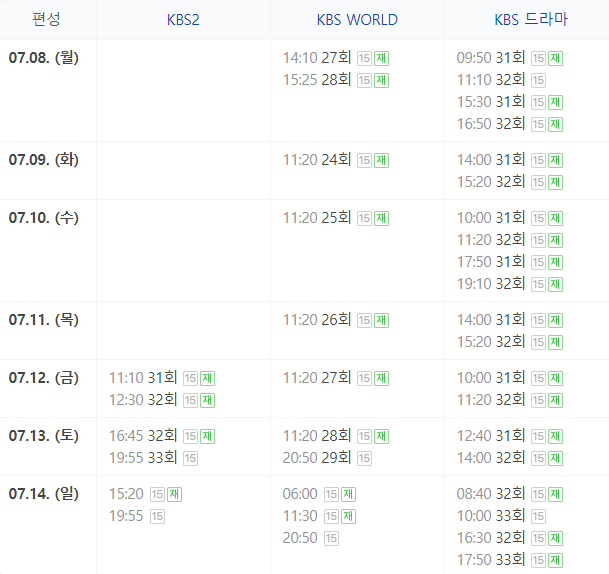Click the 15 age-rating badge beside 19:55 Sunday

point(157,517)
